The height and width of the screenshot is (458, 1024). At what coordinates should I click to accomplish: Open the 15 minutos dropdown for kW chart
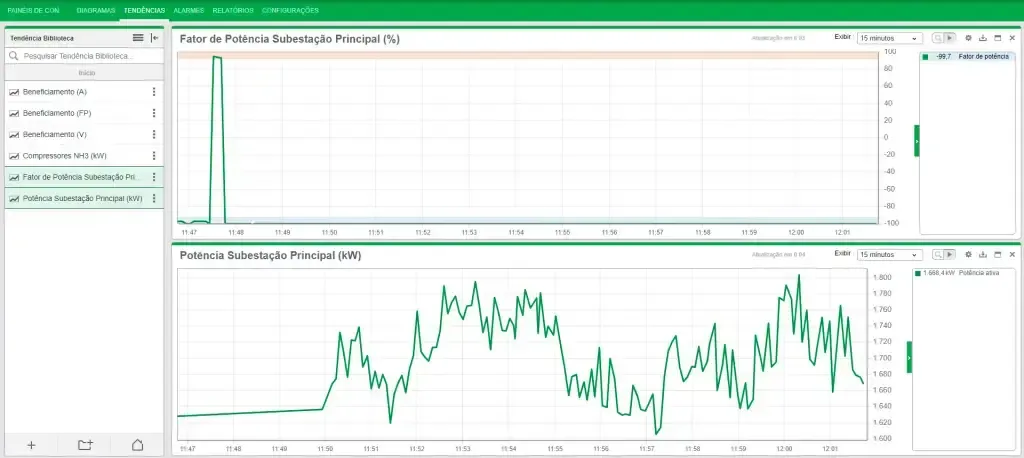tap(889, 254)
